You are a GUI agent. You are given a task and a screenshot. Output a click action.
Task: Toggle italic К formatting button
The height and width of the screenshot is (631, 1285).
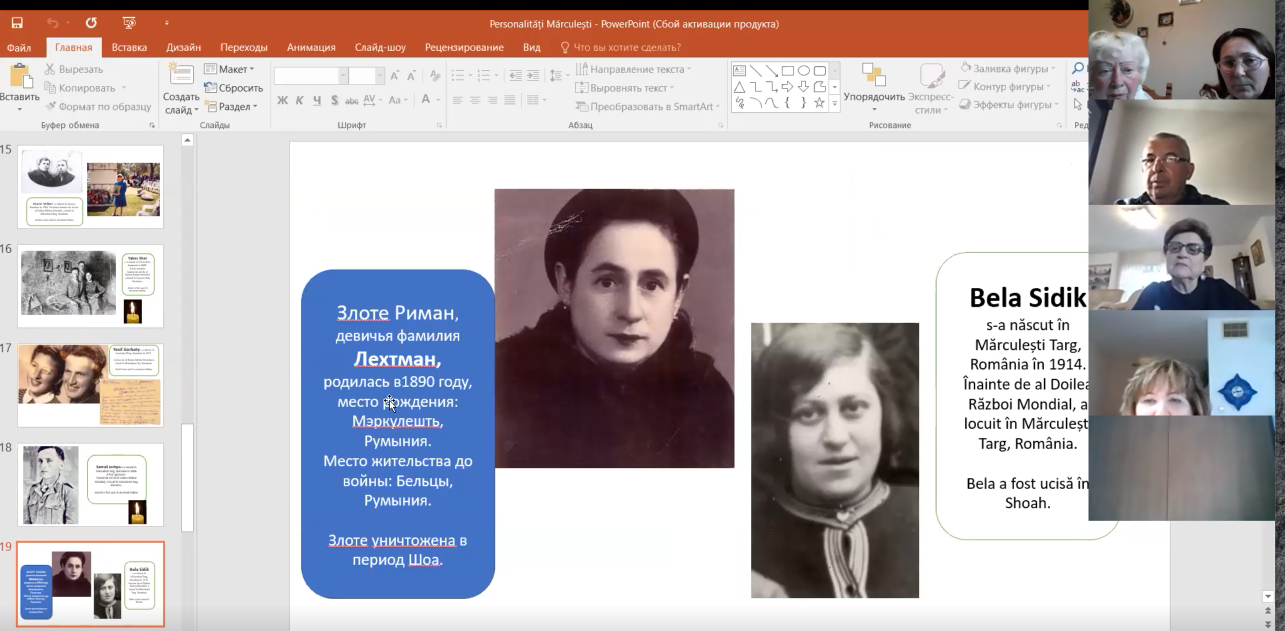point(300,100)
